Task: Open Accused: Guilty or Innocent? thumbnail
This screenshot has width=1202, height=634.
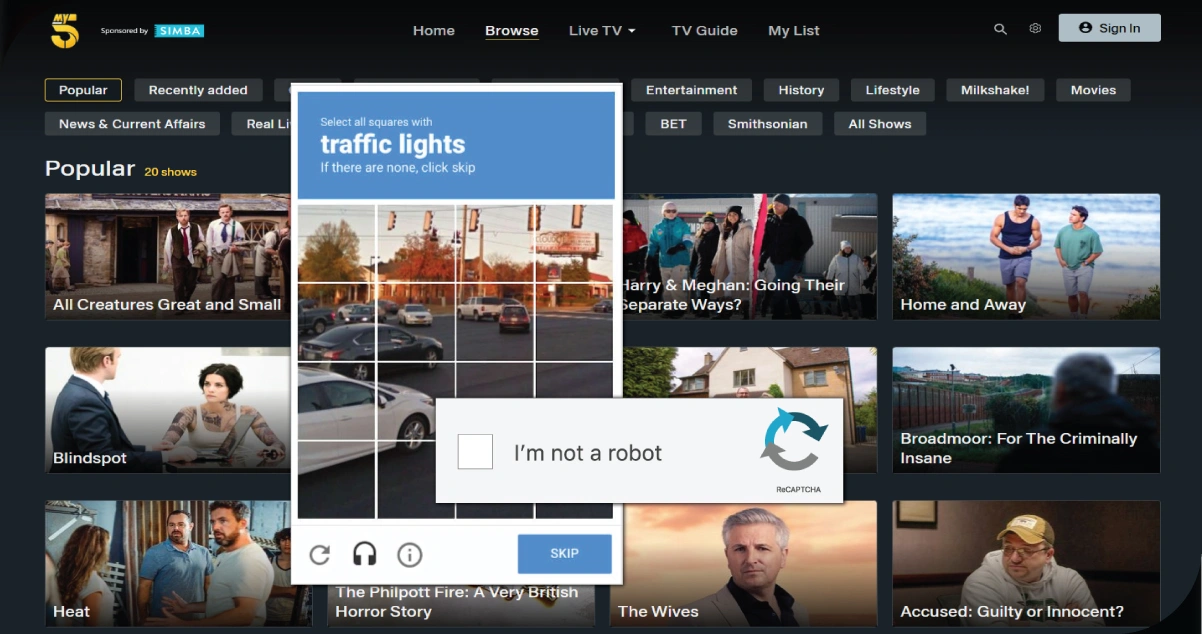Action: (1026, 563)
